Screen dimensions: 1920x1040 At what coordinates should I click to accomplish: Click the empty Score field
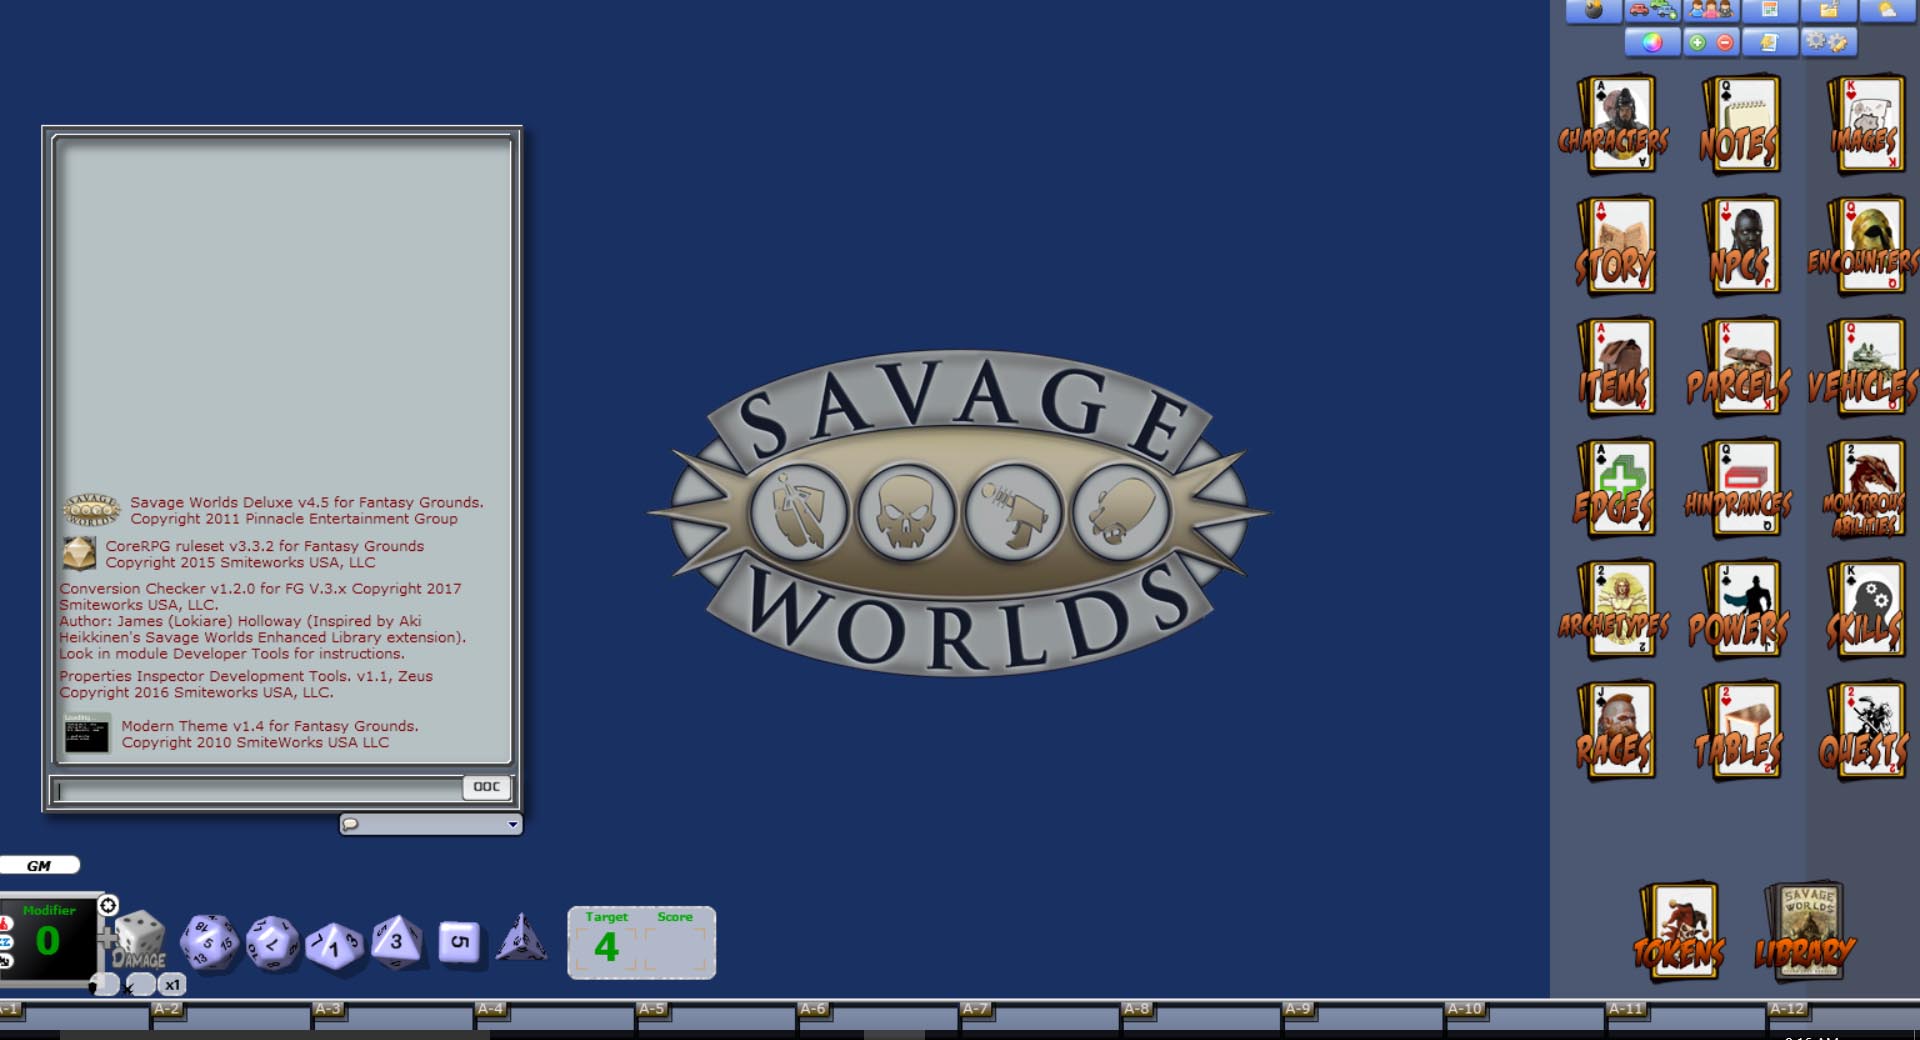(675, 948)
